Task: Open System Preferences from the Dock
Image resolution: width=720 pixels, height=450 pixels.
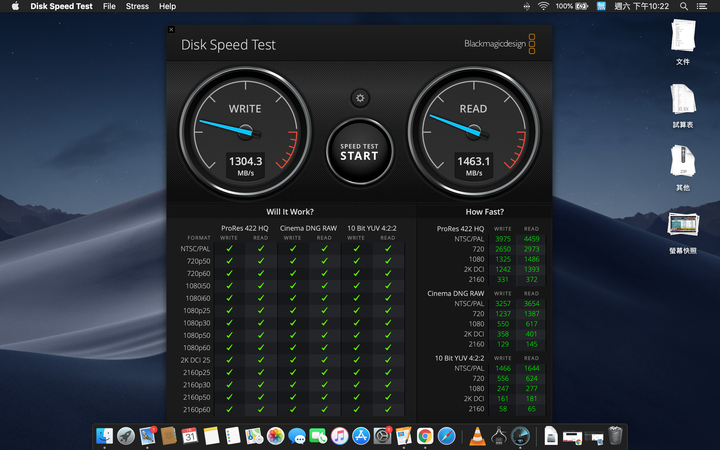Action: (382, 436)
